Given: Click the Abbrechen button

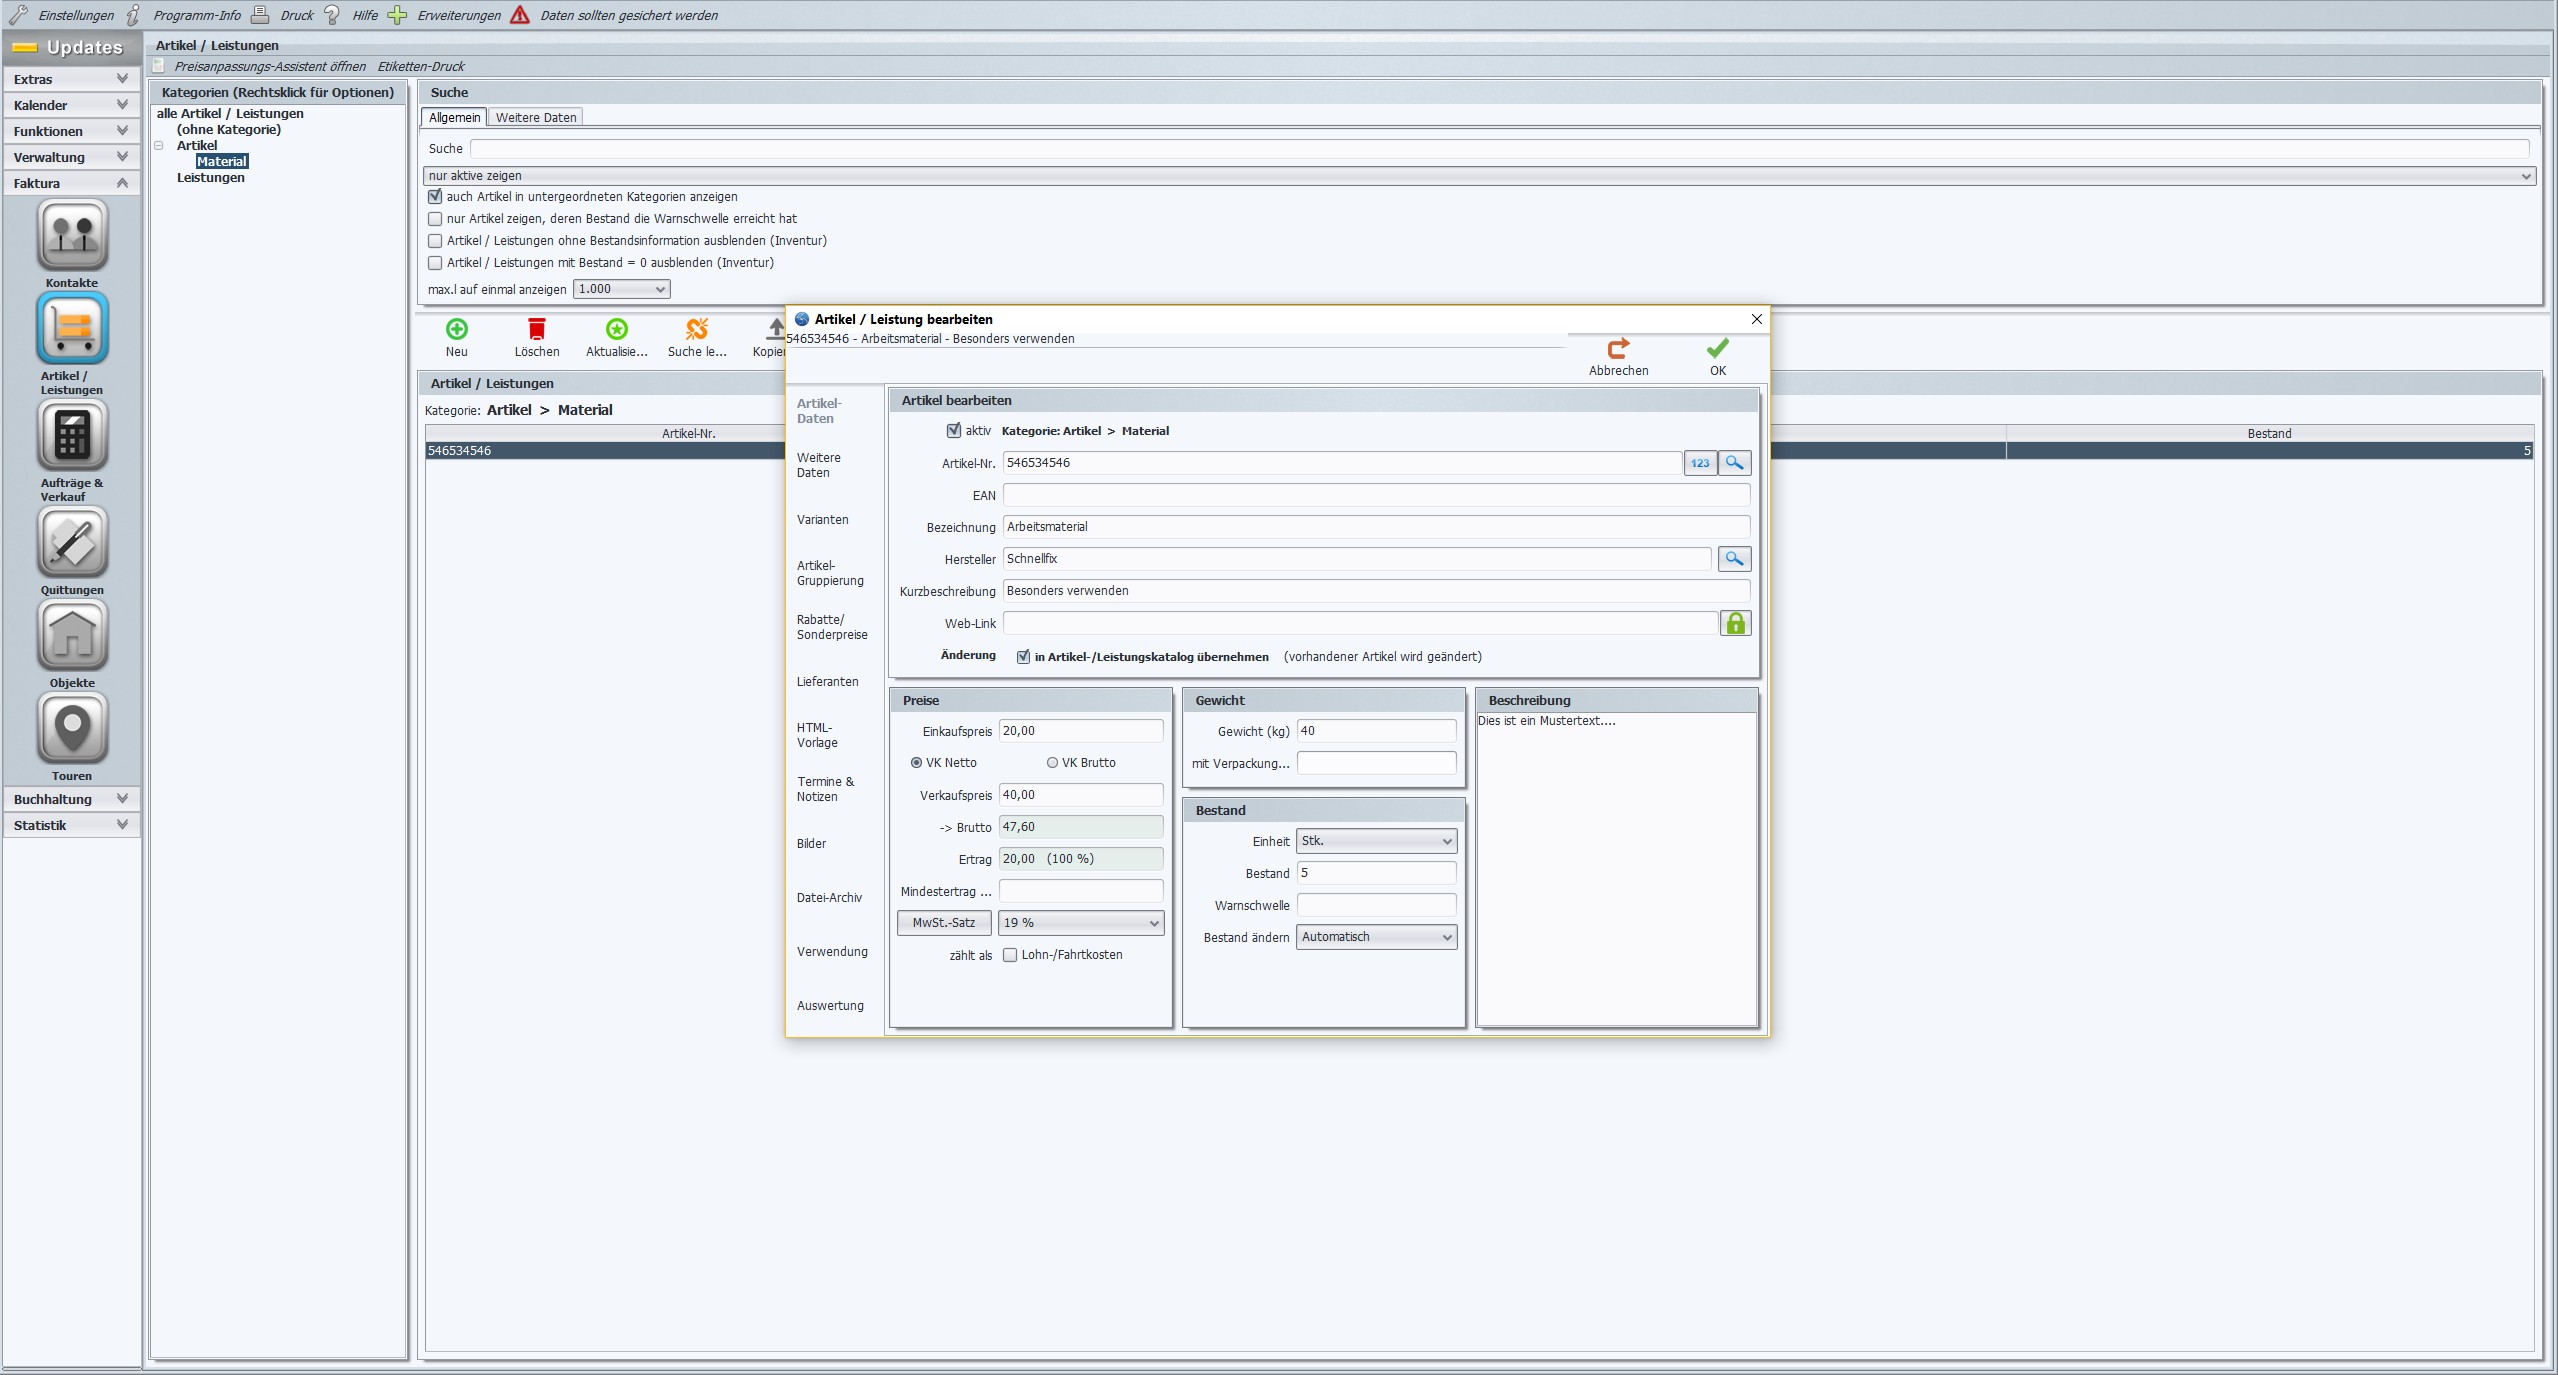Looking at the screenshot, I should pyautogui.click(x=1618, y=357).
